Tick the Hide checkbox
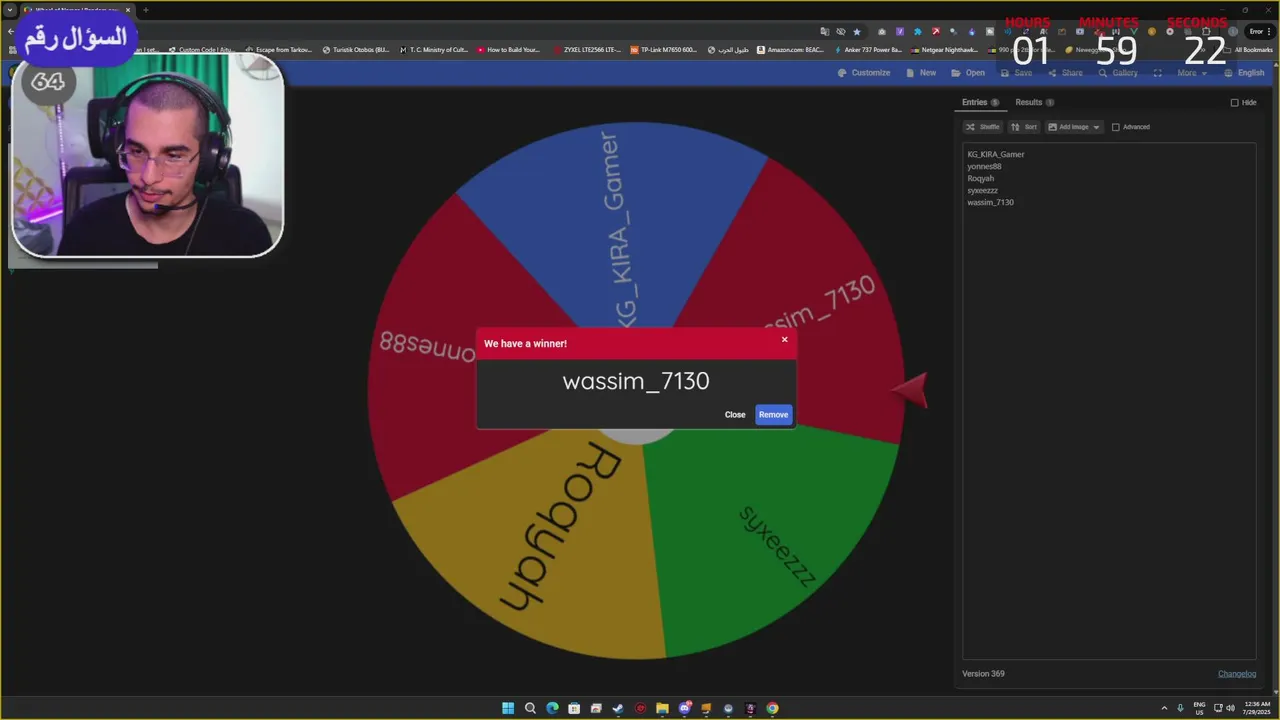The width and height of the screenshot is (1280, 720). (1234, 103)
